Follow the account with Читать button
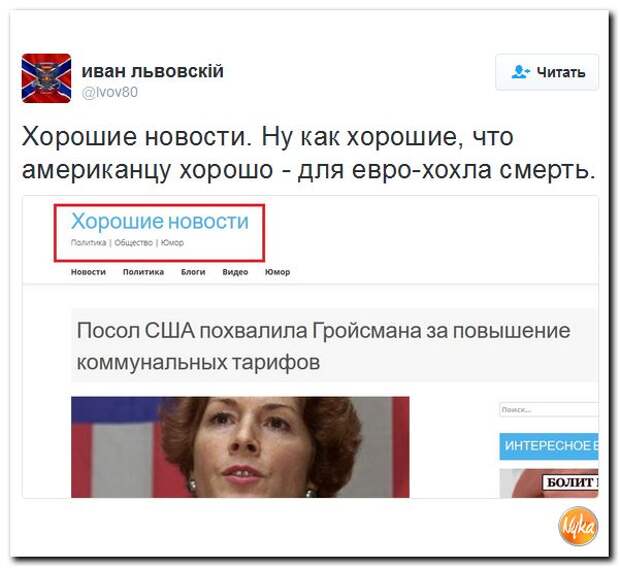620x568 pixels. 547,72
